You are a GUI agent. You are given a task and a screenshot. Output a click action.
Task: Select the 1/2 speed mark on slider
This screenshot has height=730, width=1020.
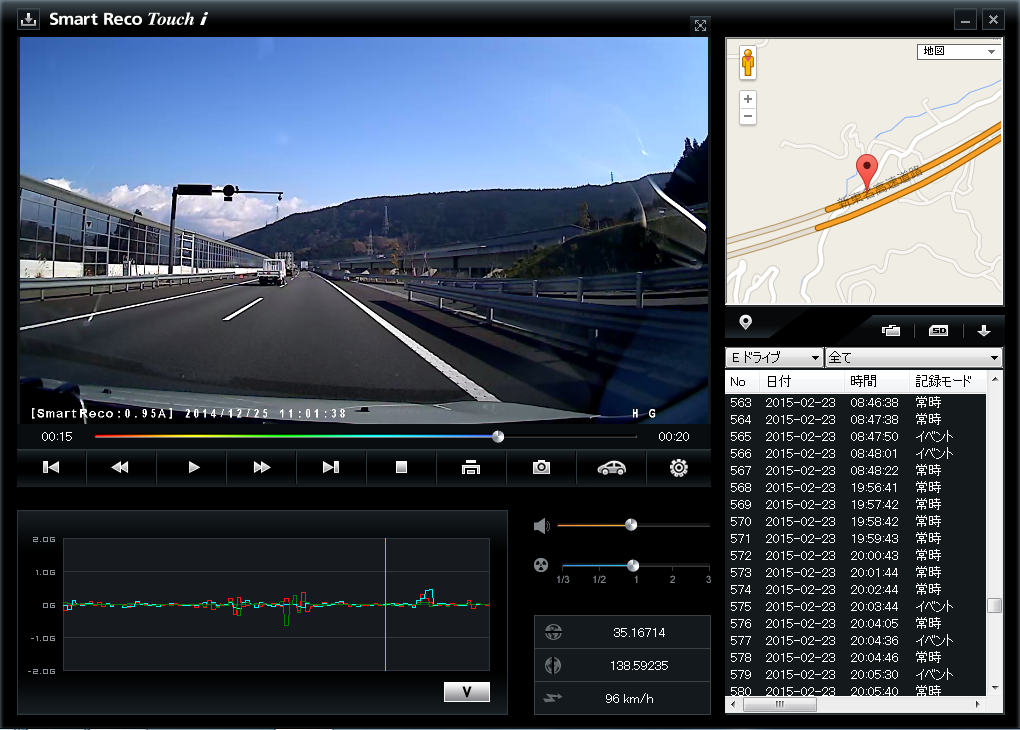pos(599,580)
